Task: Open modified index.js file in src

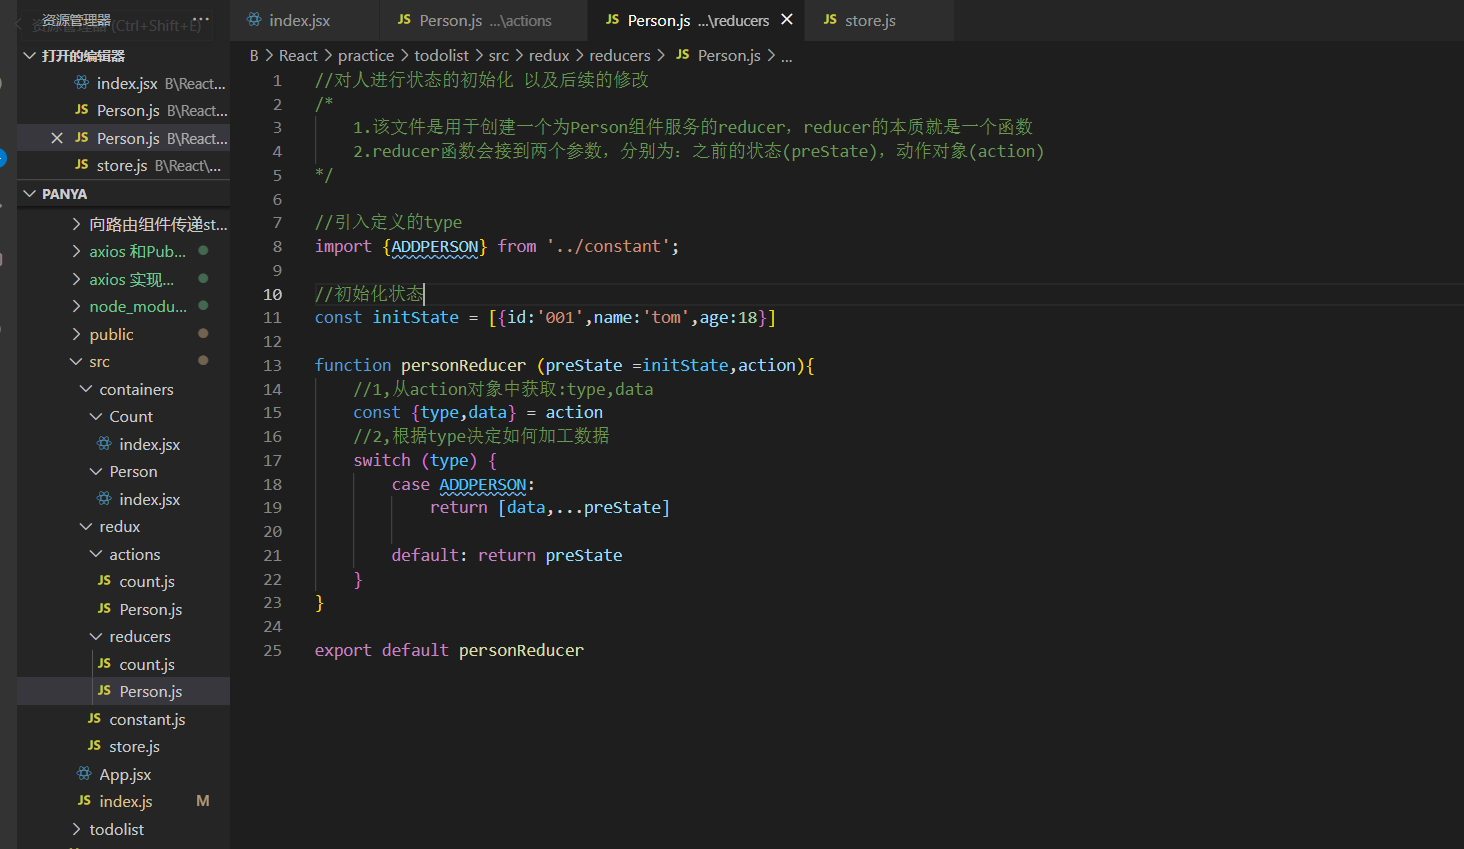Action: pos(124,802)
